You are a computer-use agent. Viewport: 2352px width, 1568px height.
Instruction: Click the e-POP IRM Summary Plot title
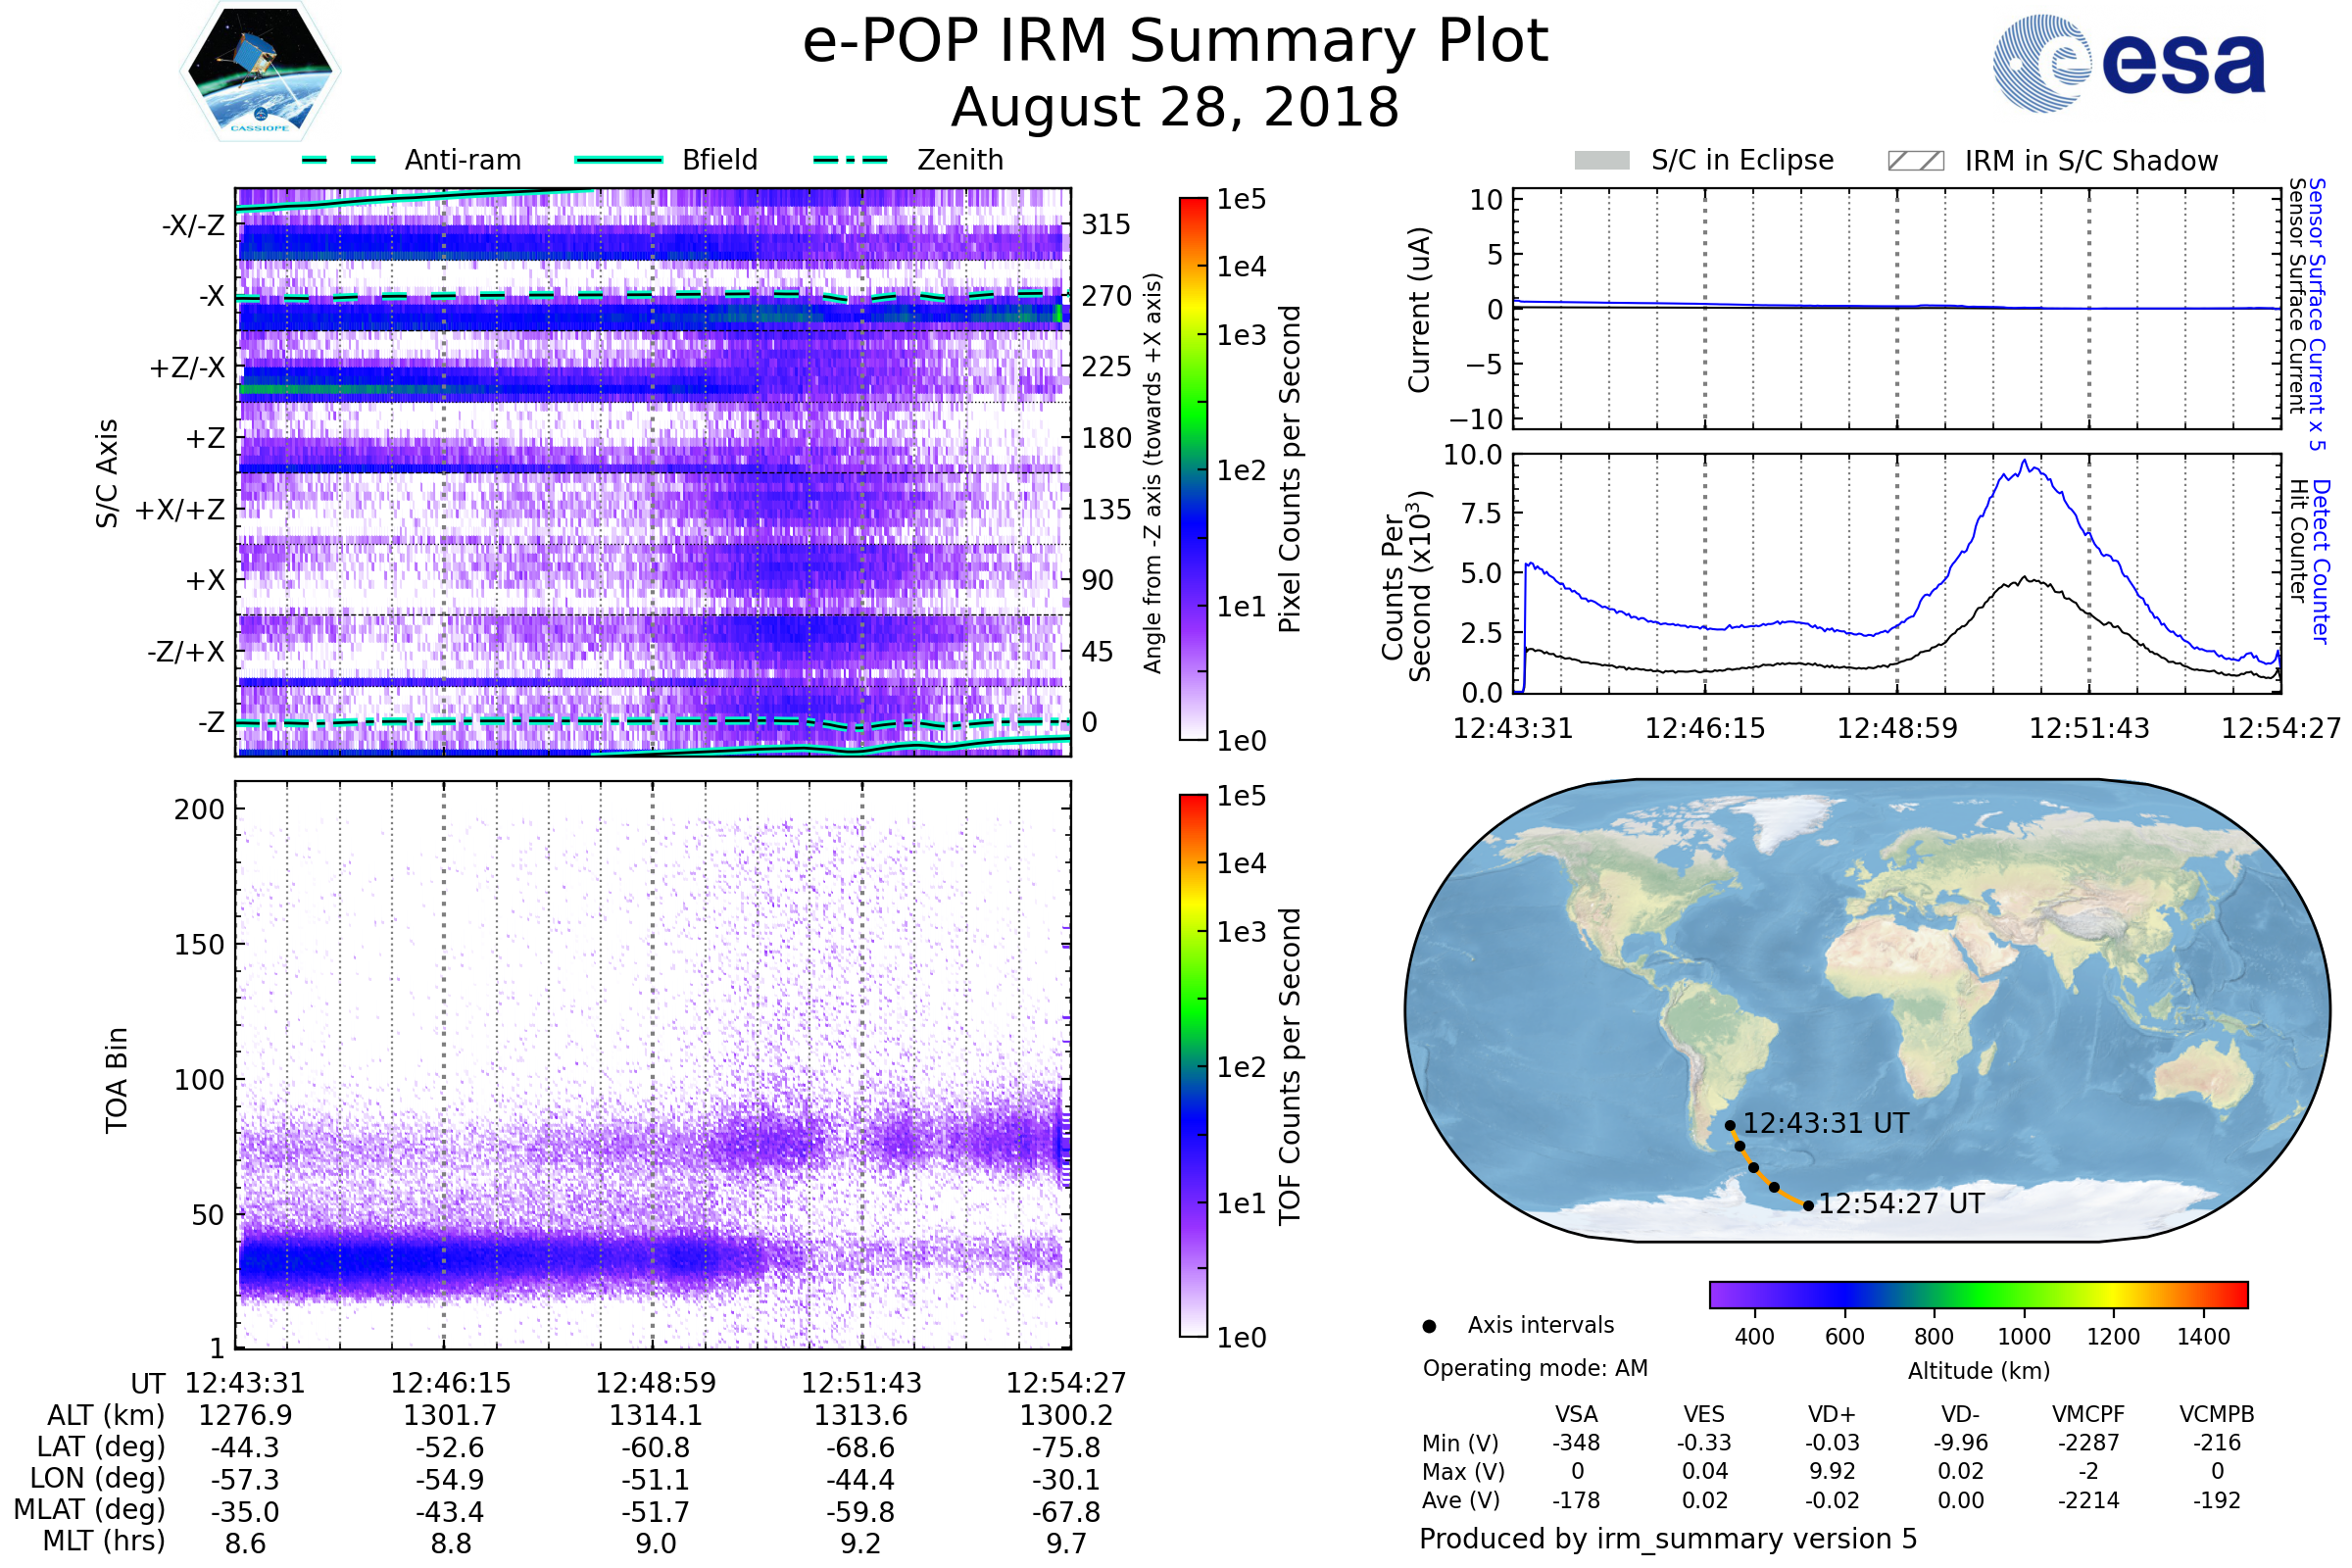1175,42
